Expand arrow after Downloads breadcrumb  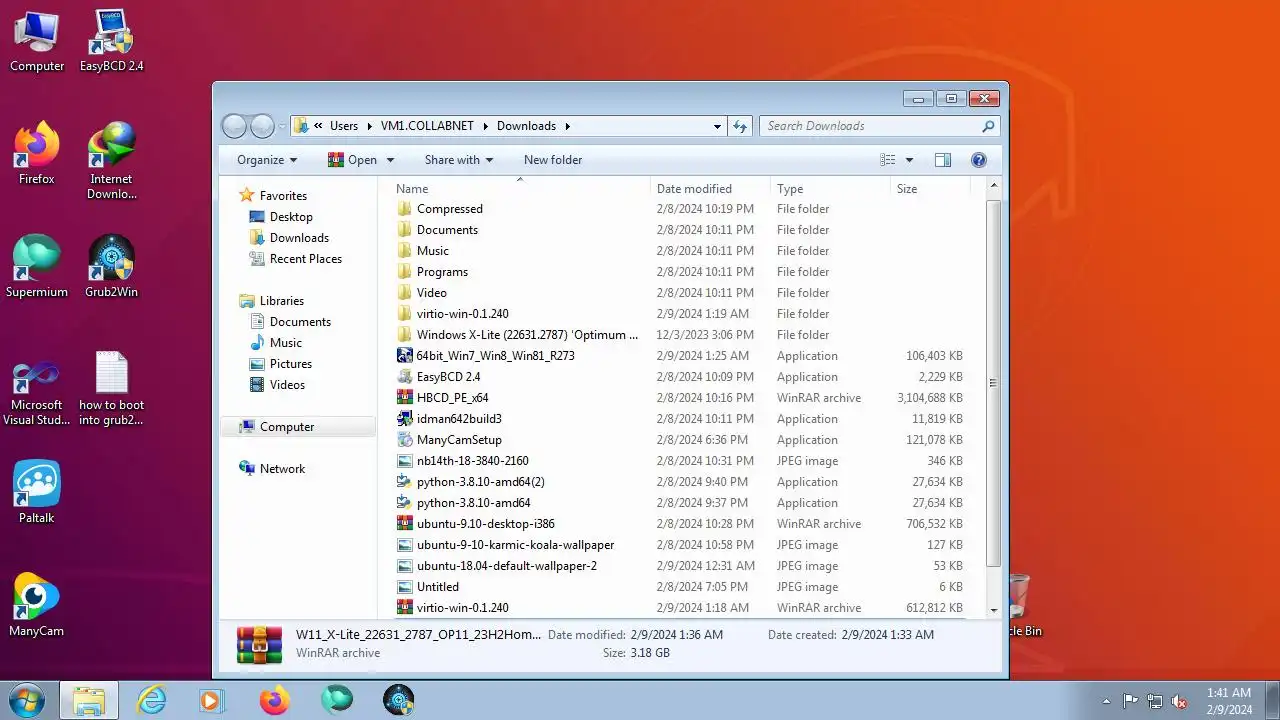click(567, 126)
